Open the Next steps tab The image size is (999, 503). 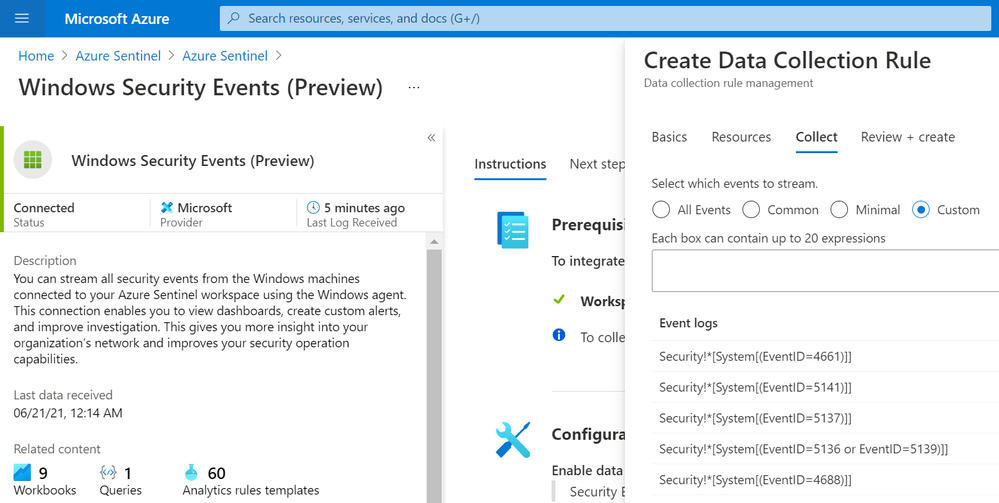pos(597,164)
